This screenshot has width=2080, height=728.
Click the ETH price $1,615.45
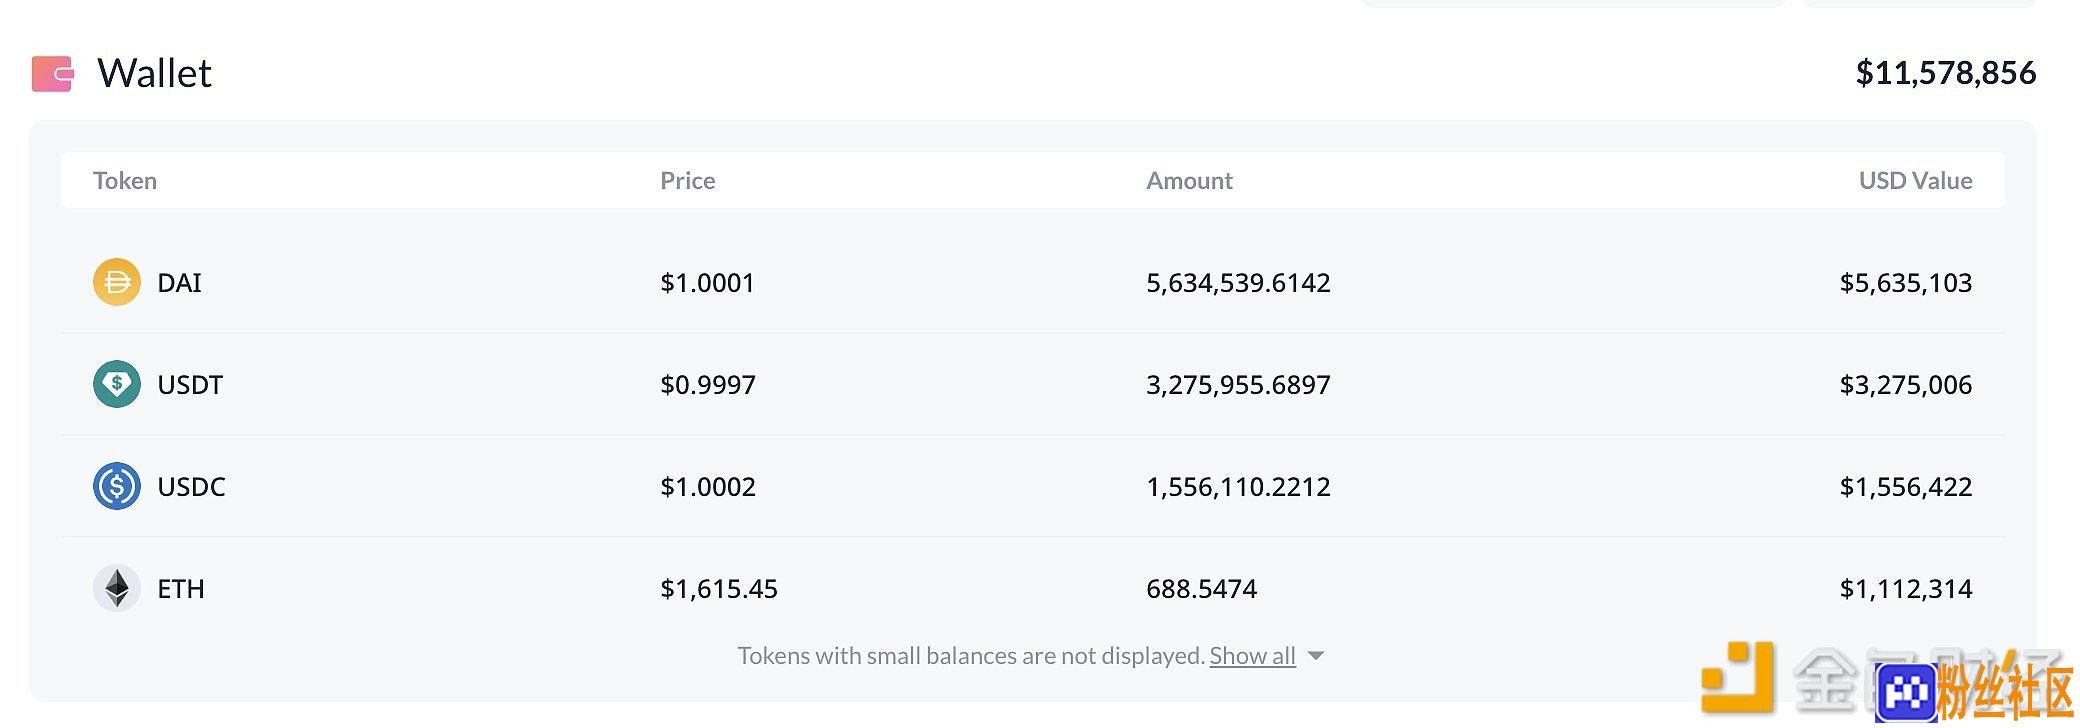[719, 589]
